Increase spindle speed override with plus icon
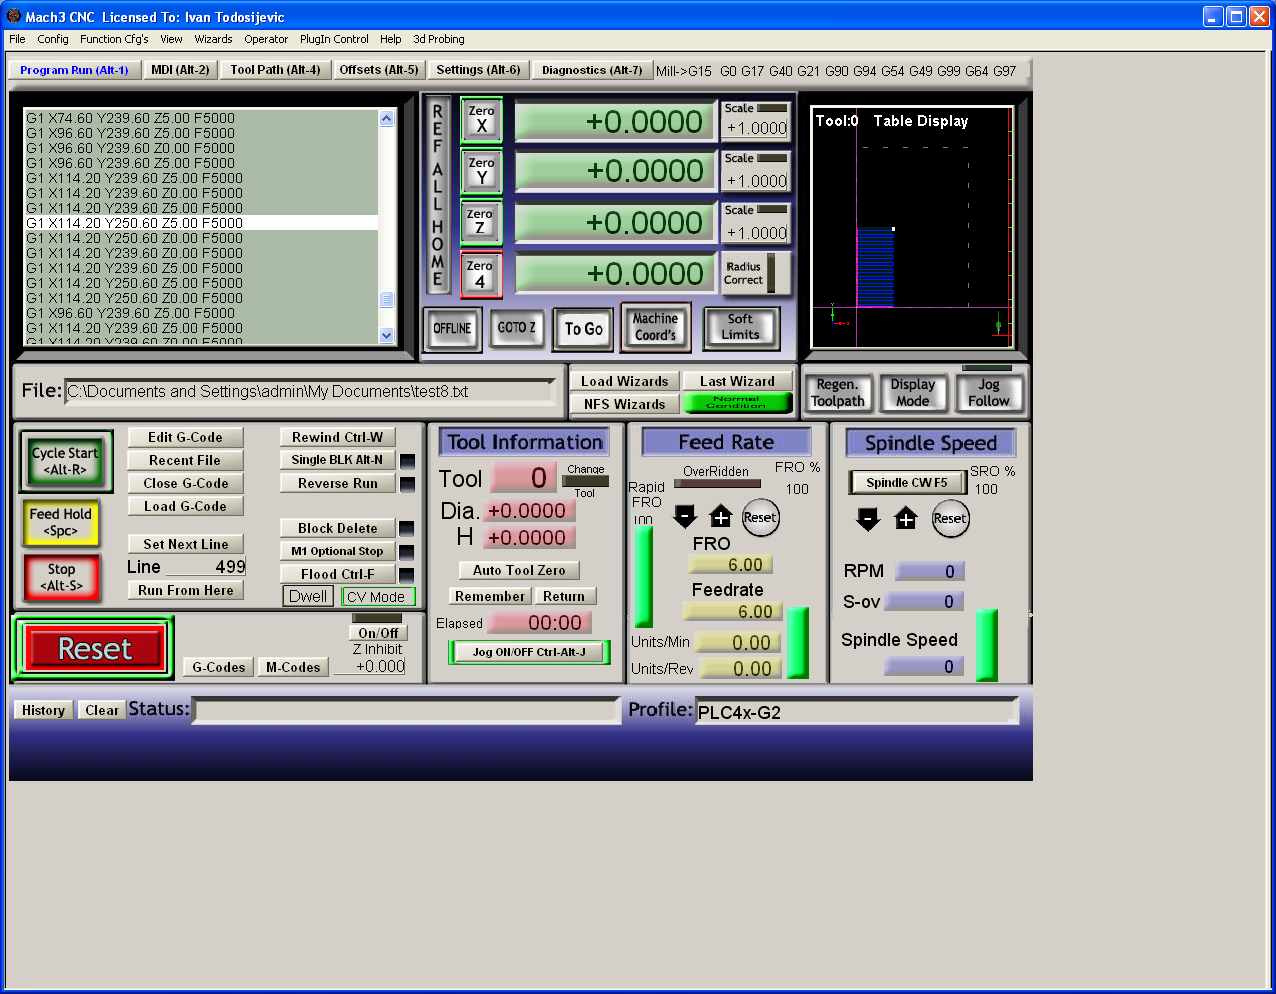Viewport: 1276px width, 994px height. 906,518
